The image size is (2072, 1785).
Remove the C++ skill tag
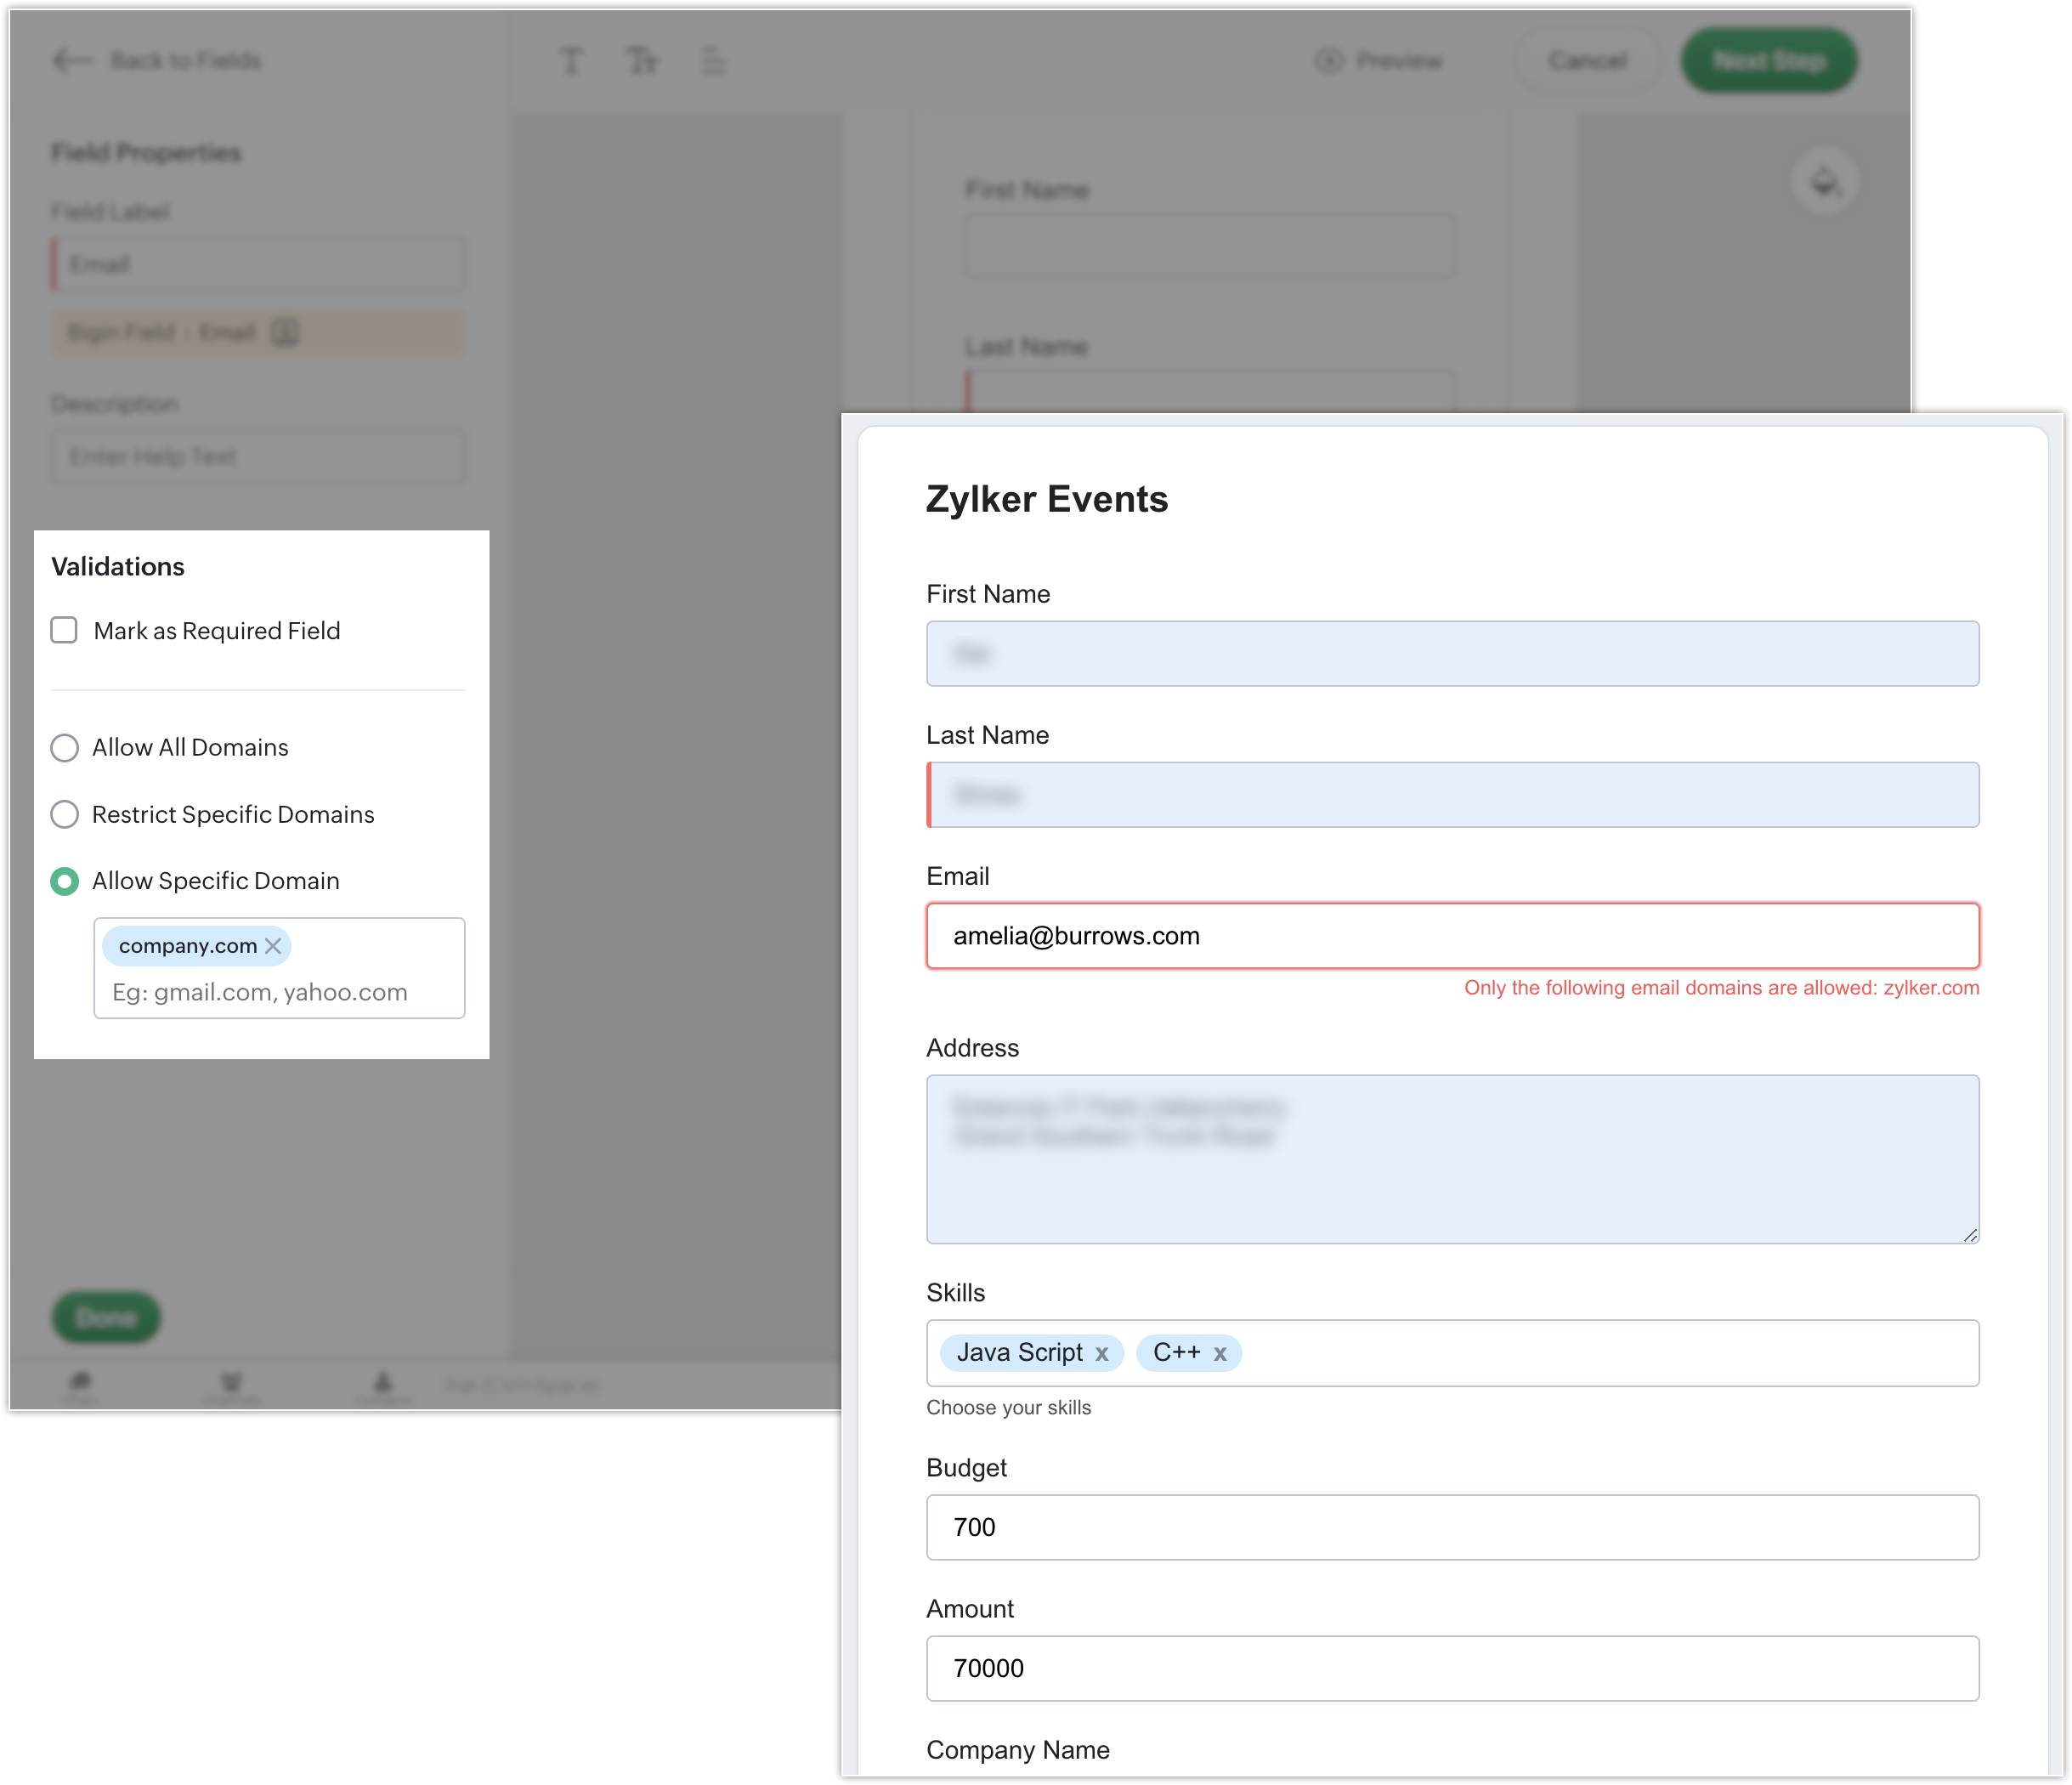pos(1220,1354)
